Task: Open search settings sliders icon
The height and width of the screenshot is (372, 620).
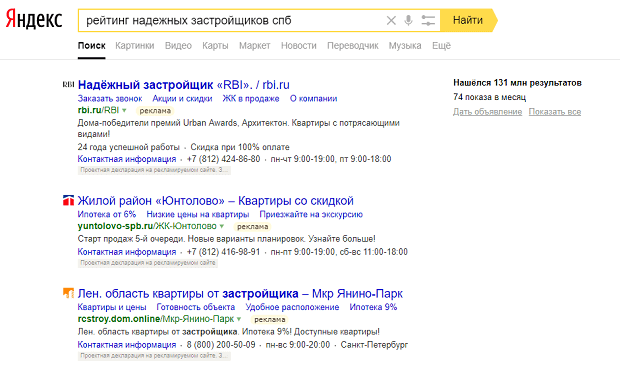Action: pos(428,20)
